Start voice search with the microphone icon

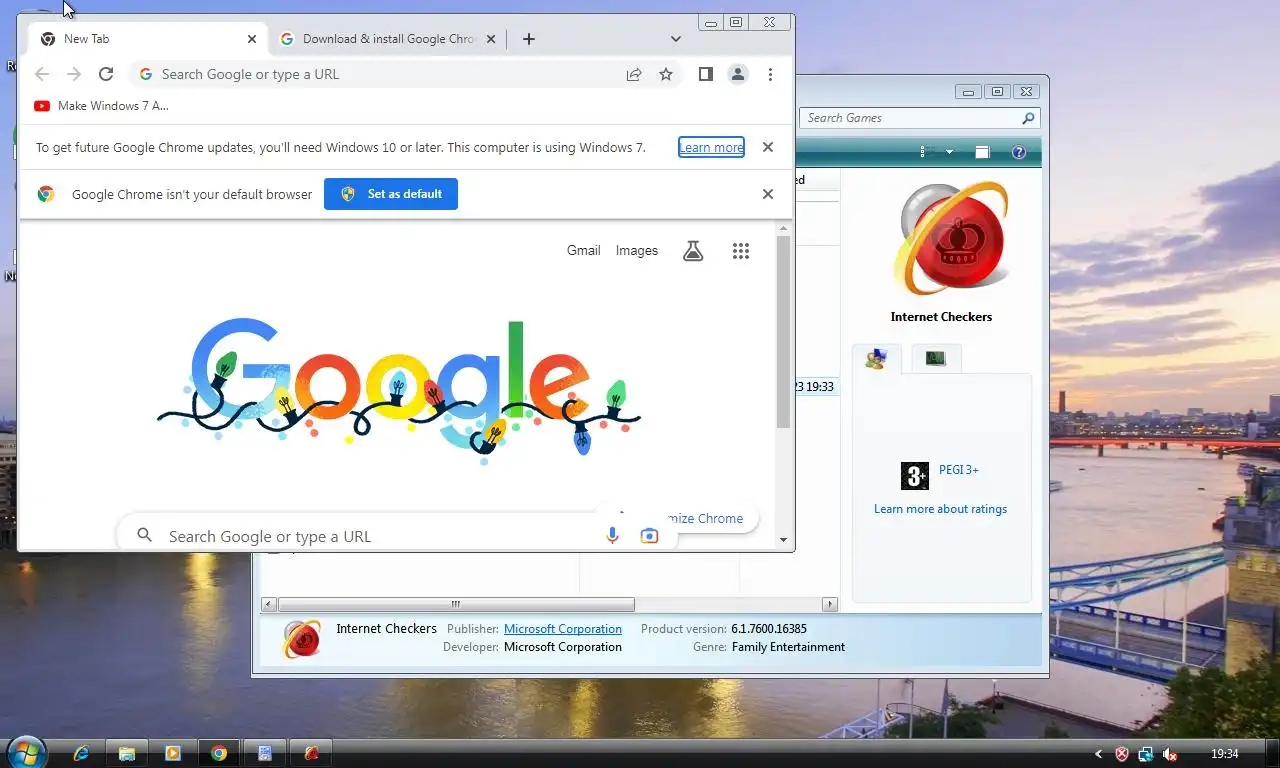point(613,536)
